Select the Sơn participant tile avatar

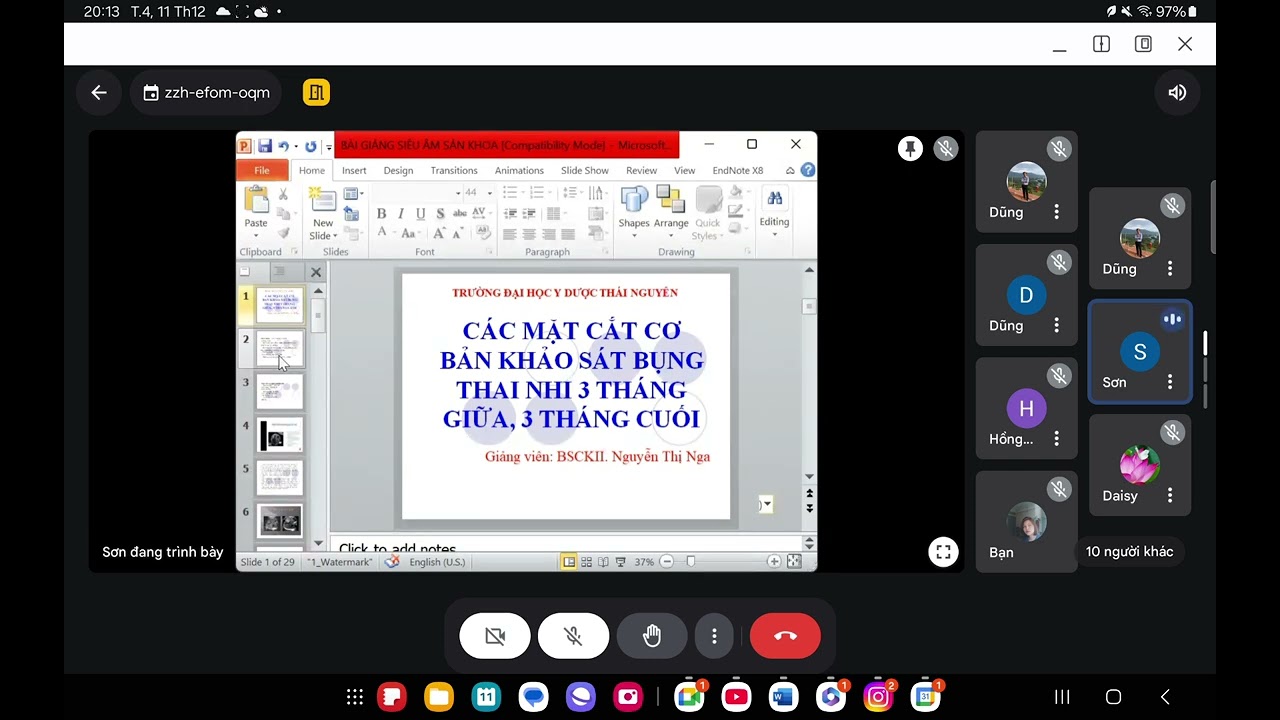[x=1140, y=352]
